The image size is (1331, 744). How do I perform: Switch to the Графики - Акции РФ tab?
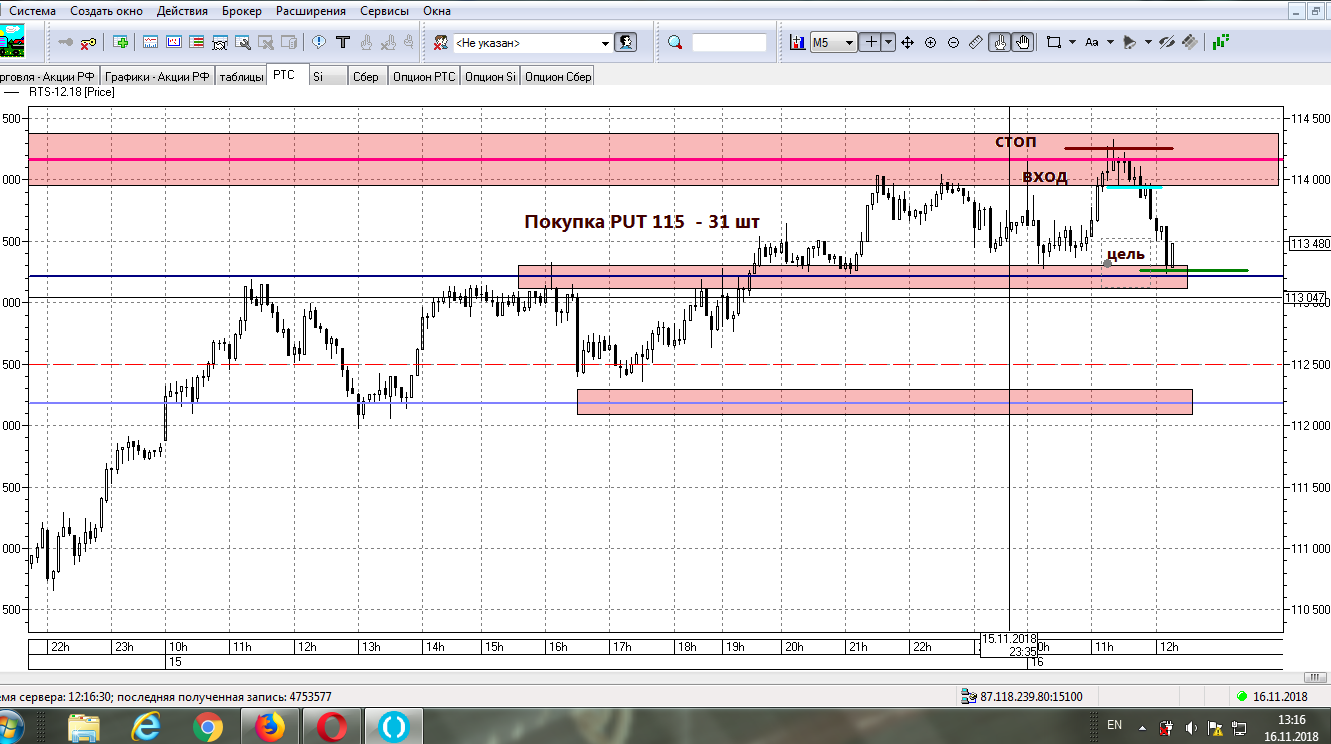coord(157,77)
